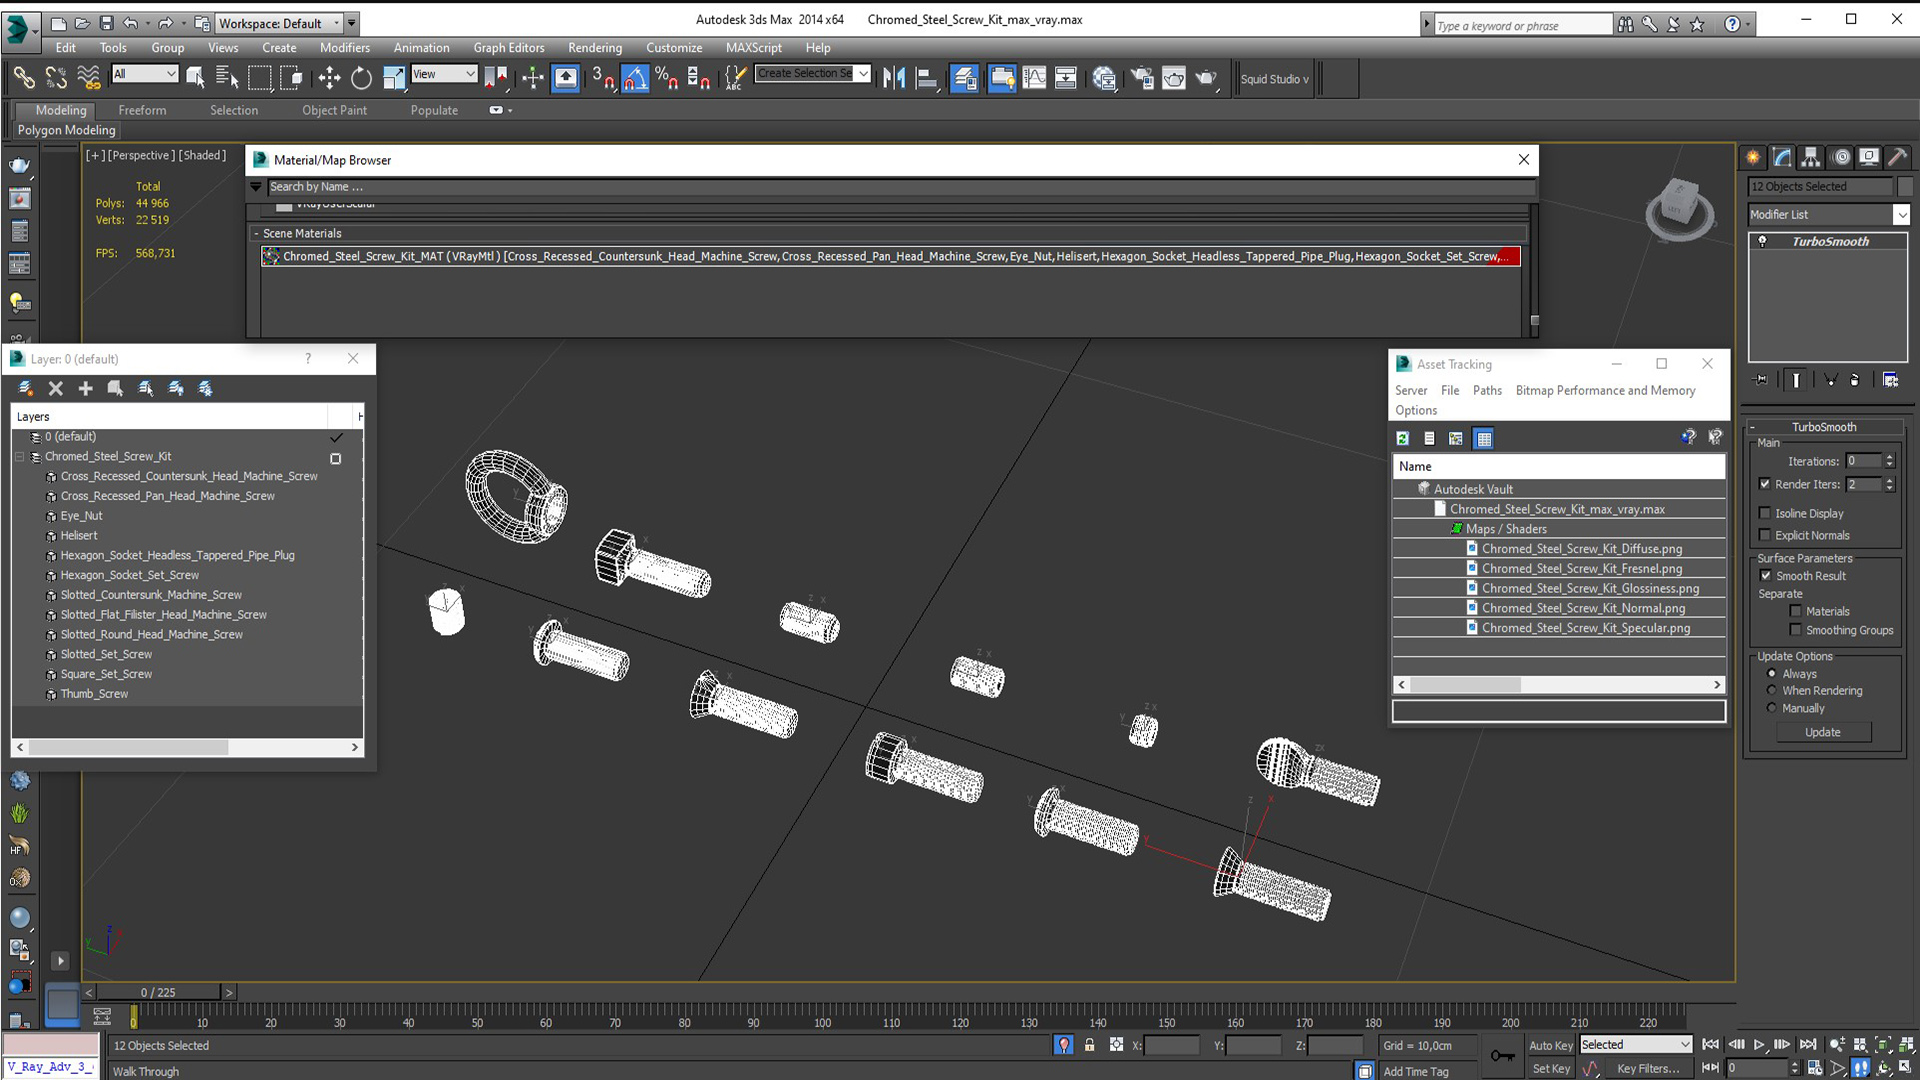Image resolution: width=1920 pixels, height=1080 pixels.
Task: Click the Set Key button
Action: coord(1551,1068)
